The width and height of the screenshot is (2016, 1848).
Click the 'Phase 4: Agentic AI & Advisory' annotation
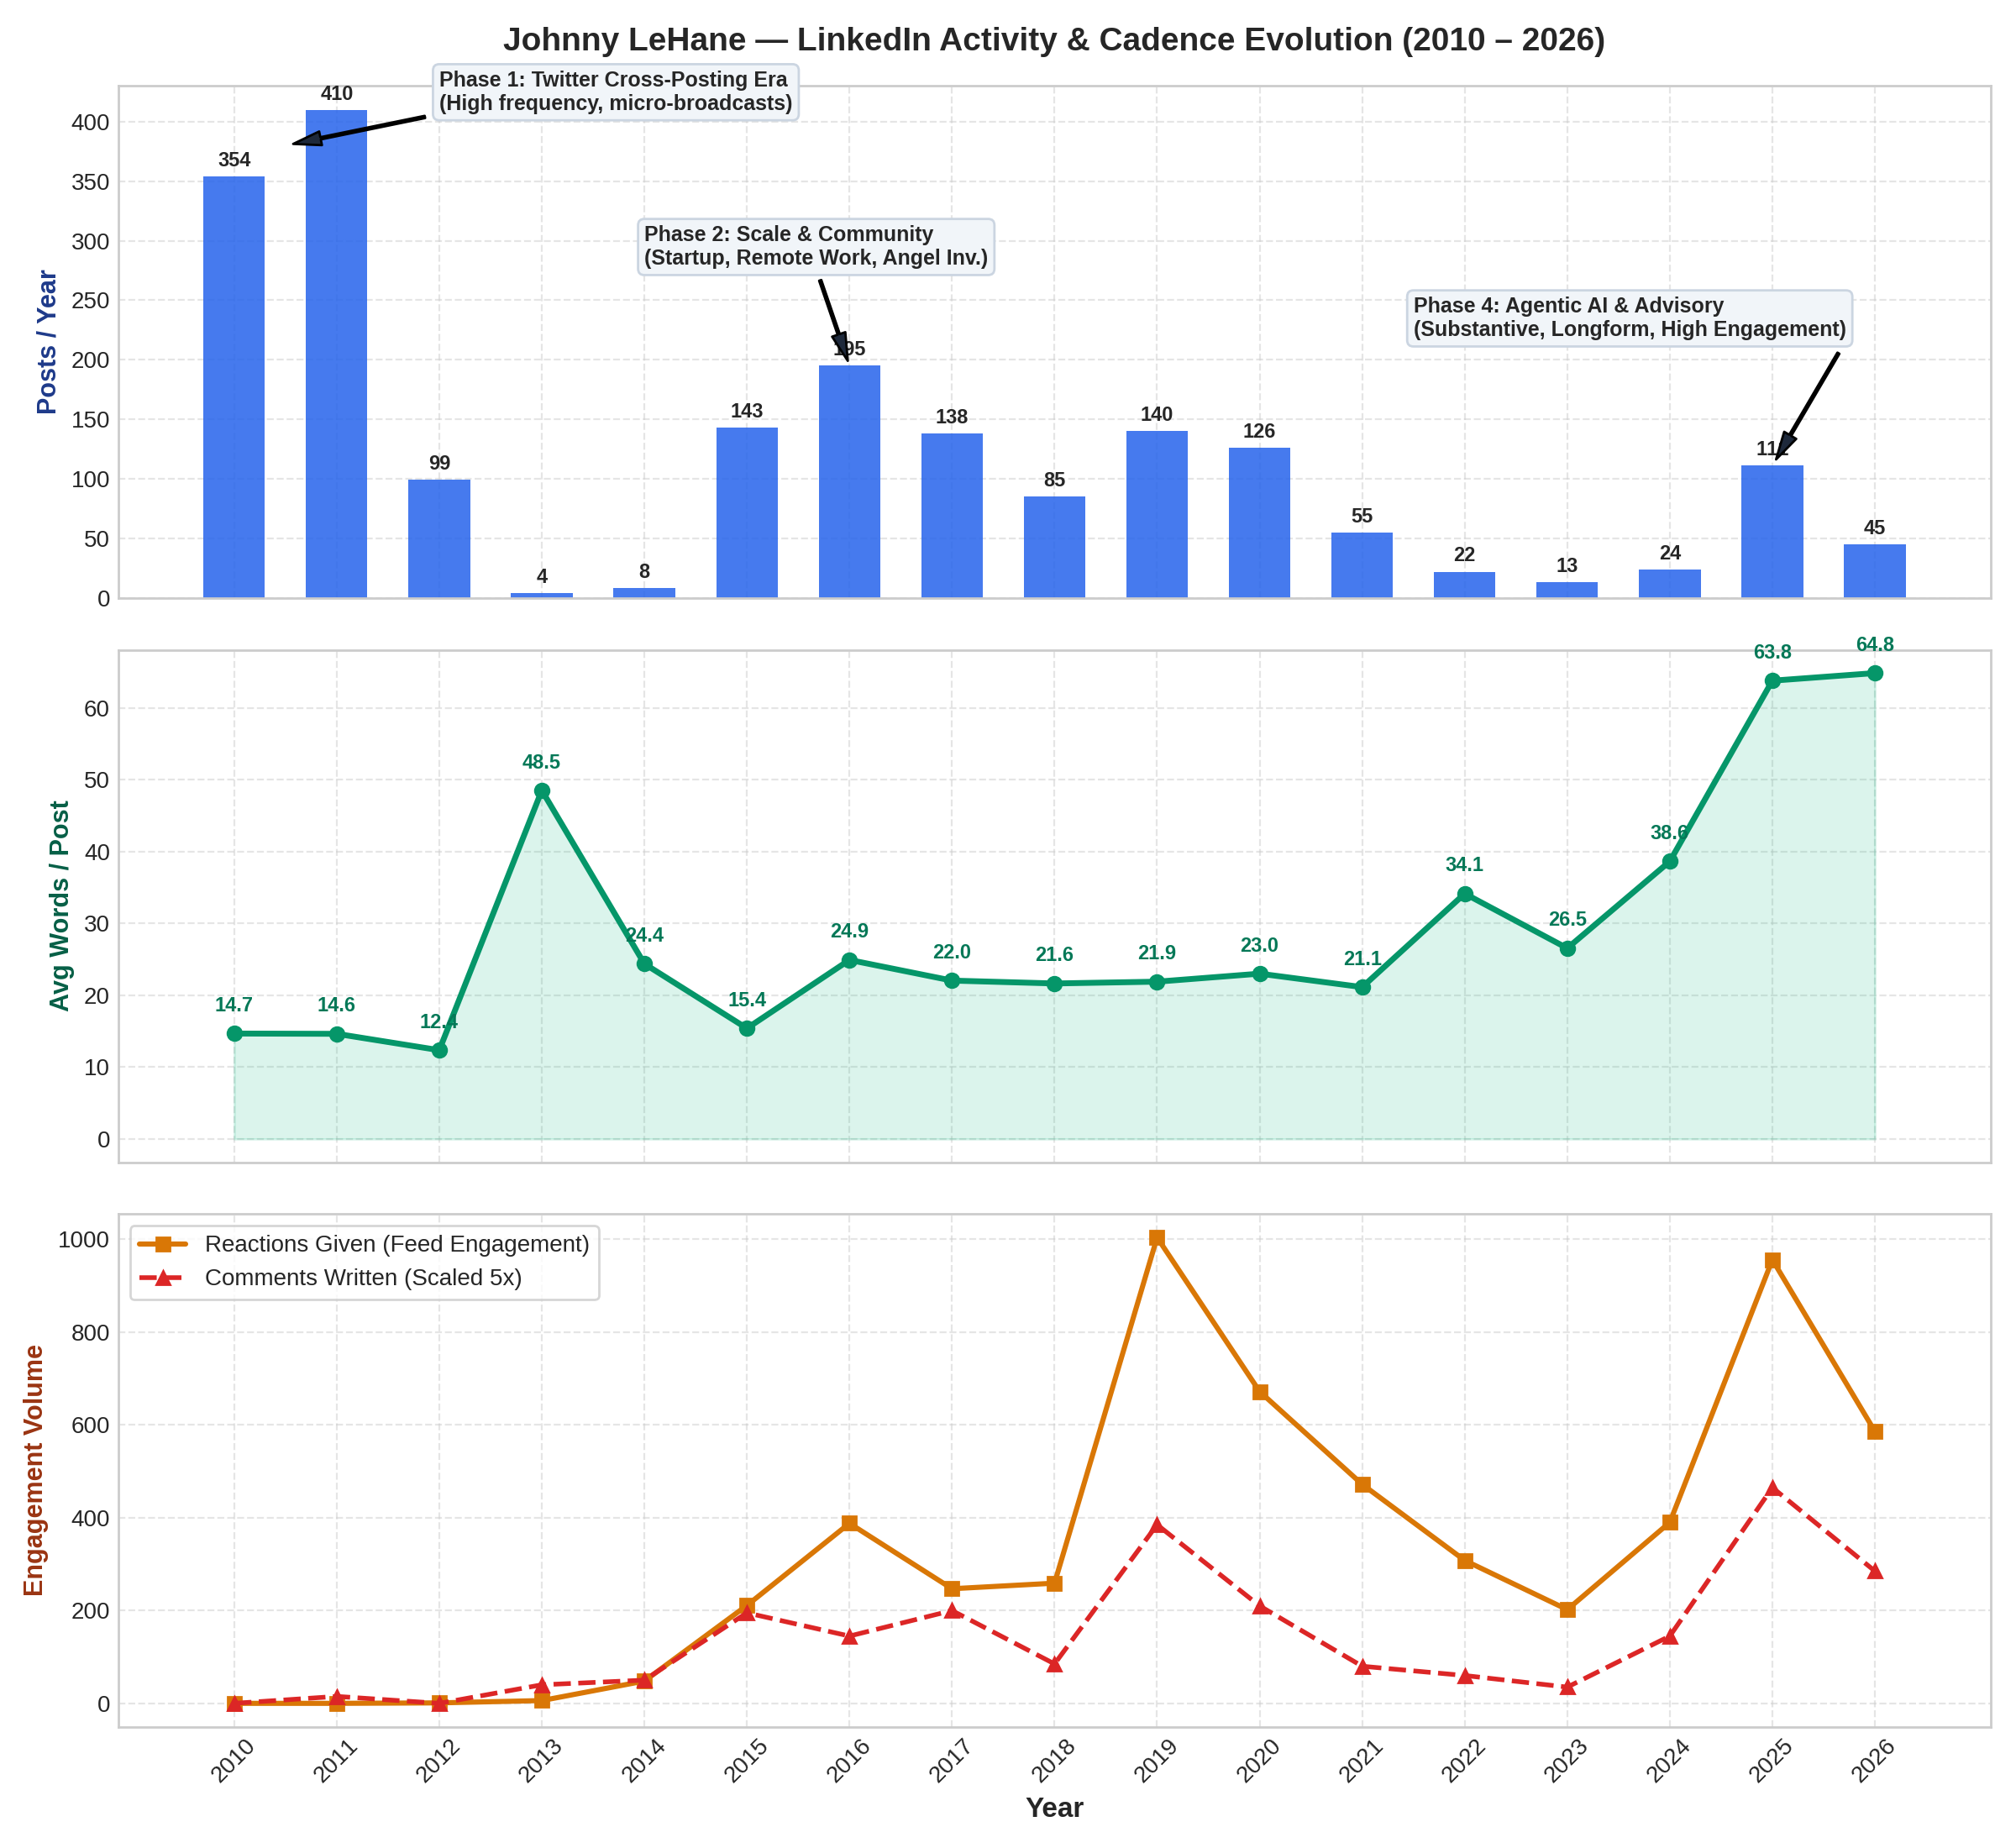(x=1629, y=318)
